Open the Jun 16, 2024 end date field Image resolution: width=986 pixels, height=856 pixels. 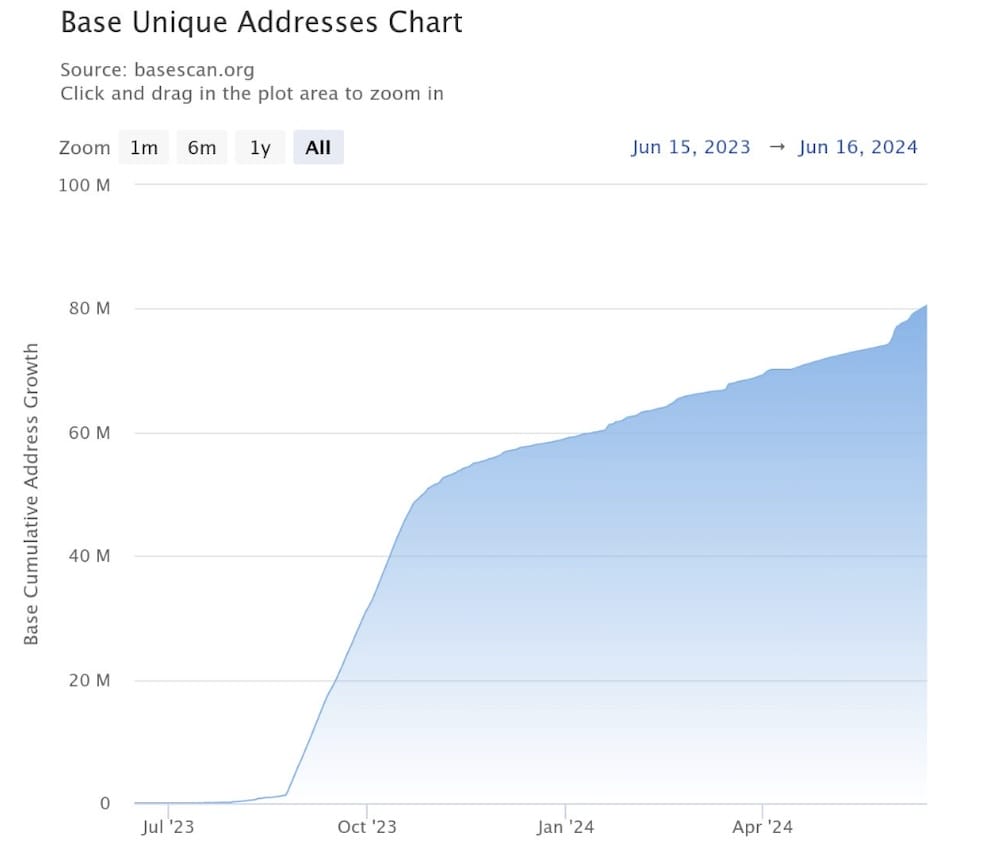click(858, 147)
